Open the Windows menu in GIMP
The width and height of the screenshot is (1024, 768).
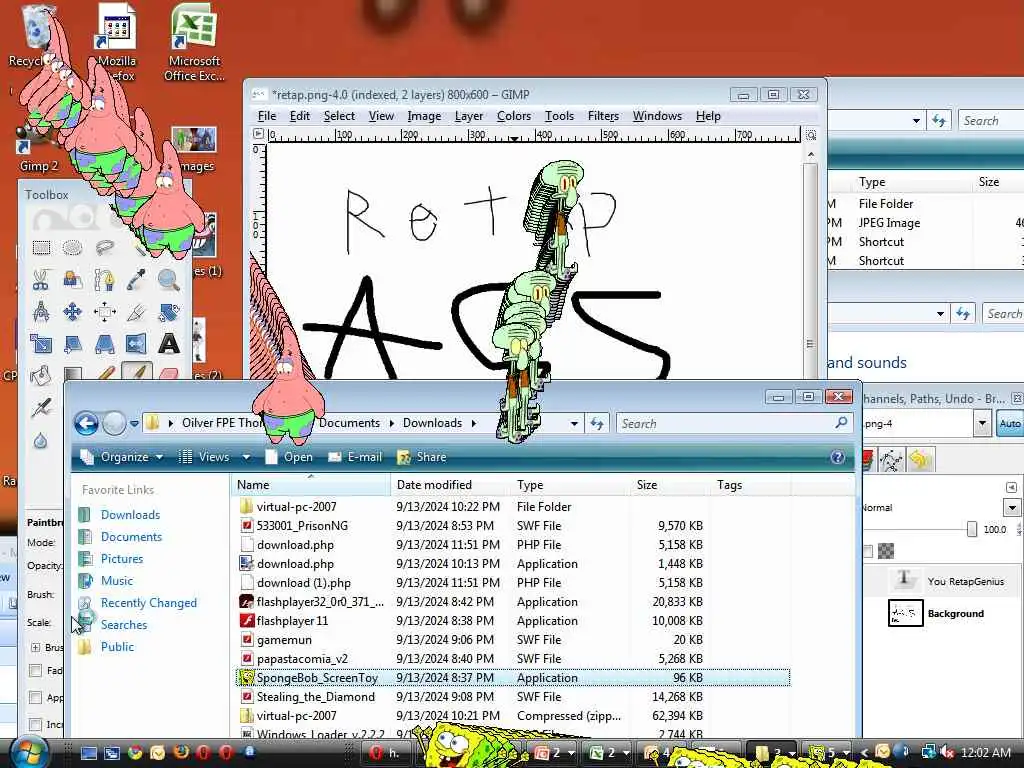(x=657, y=116)
